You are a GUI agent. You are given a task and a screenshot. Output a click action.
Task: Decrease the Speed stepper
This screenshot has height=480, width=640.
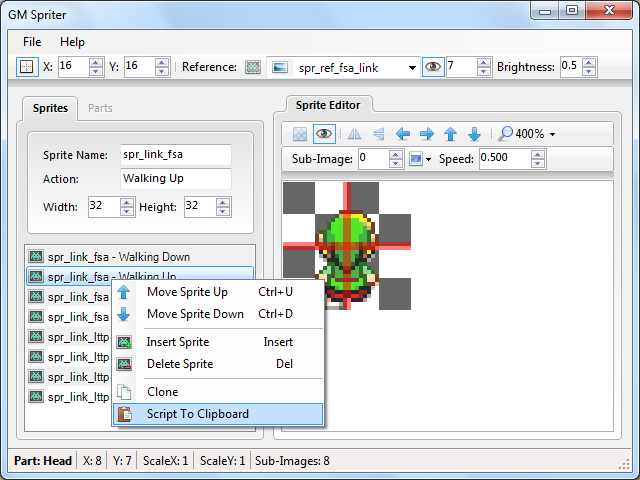538,163
